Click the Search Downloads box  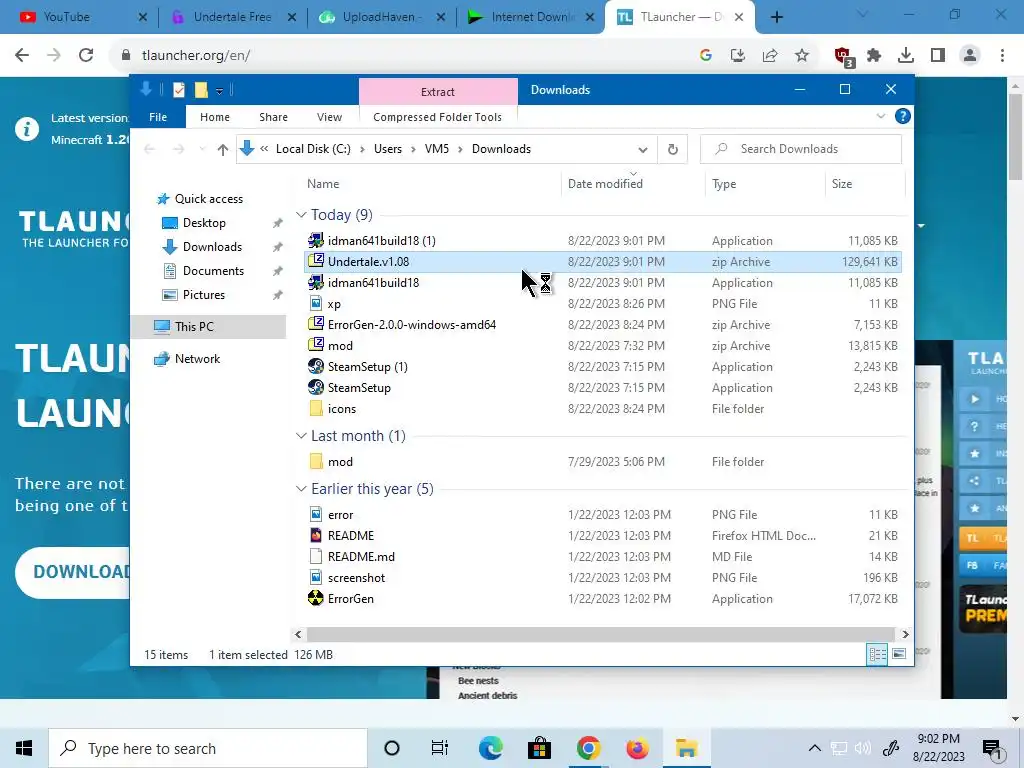(801, 149)
